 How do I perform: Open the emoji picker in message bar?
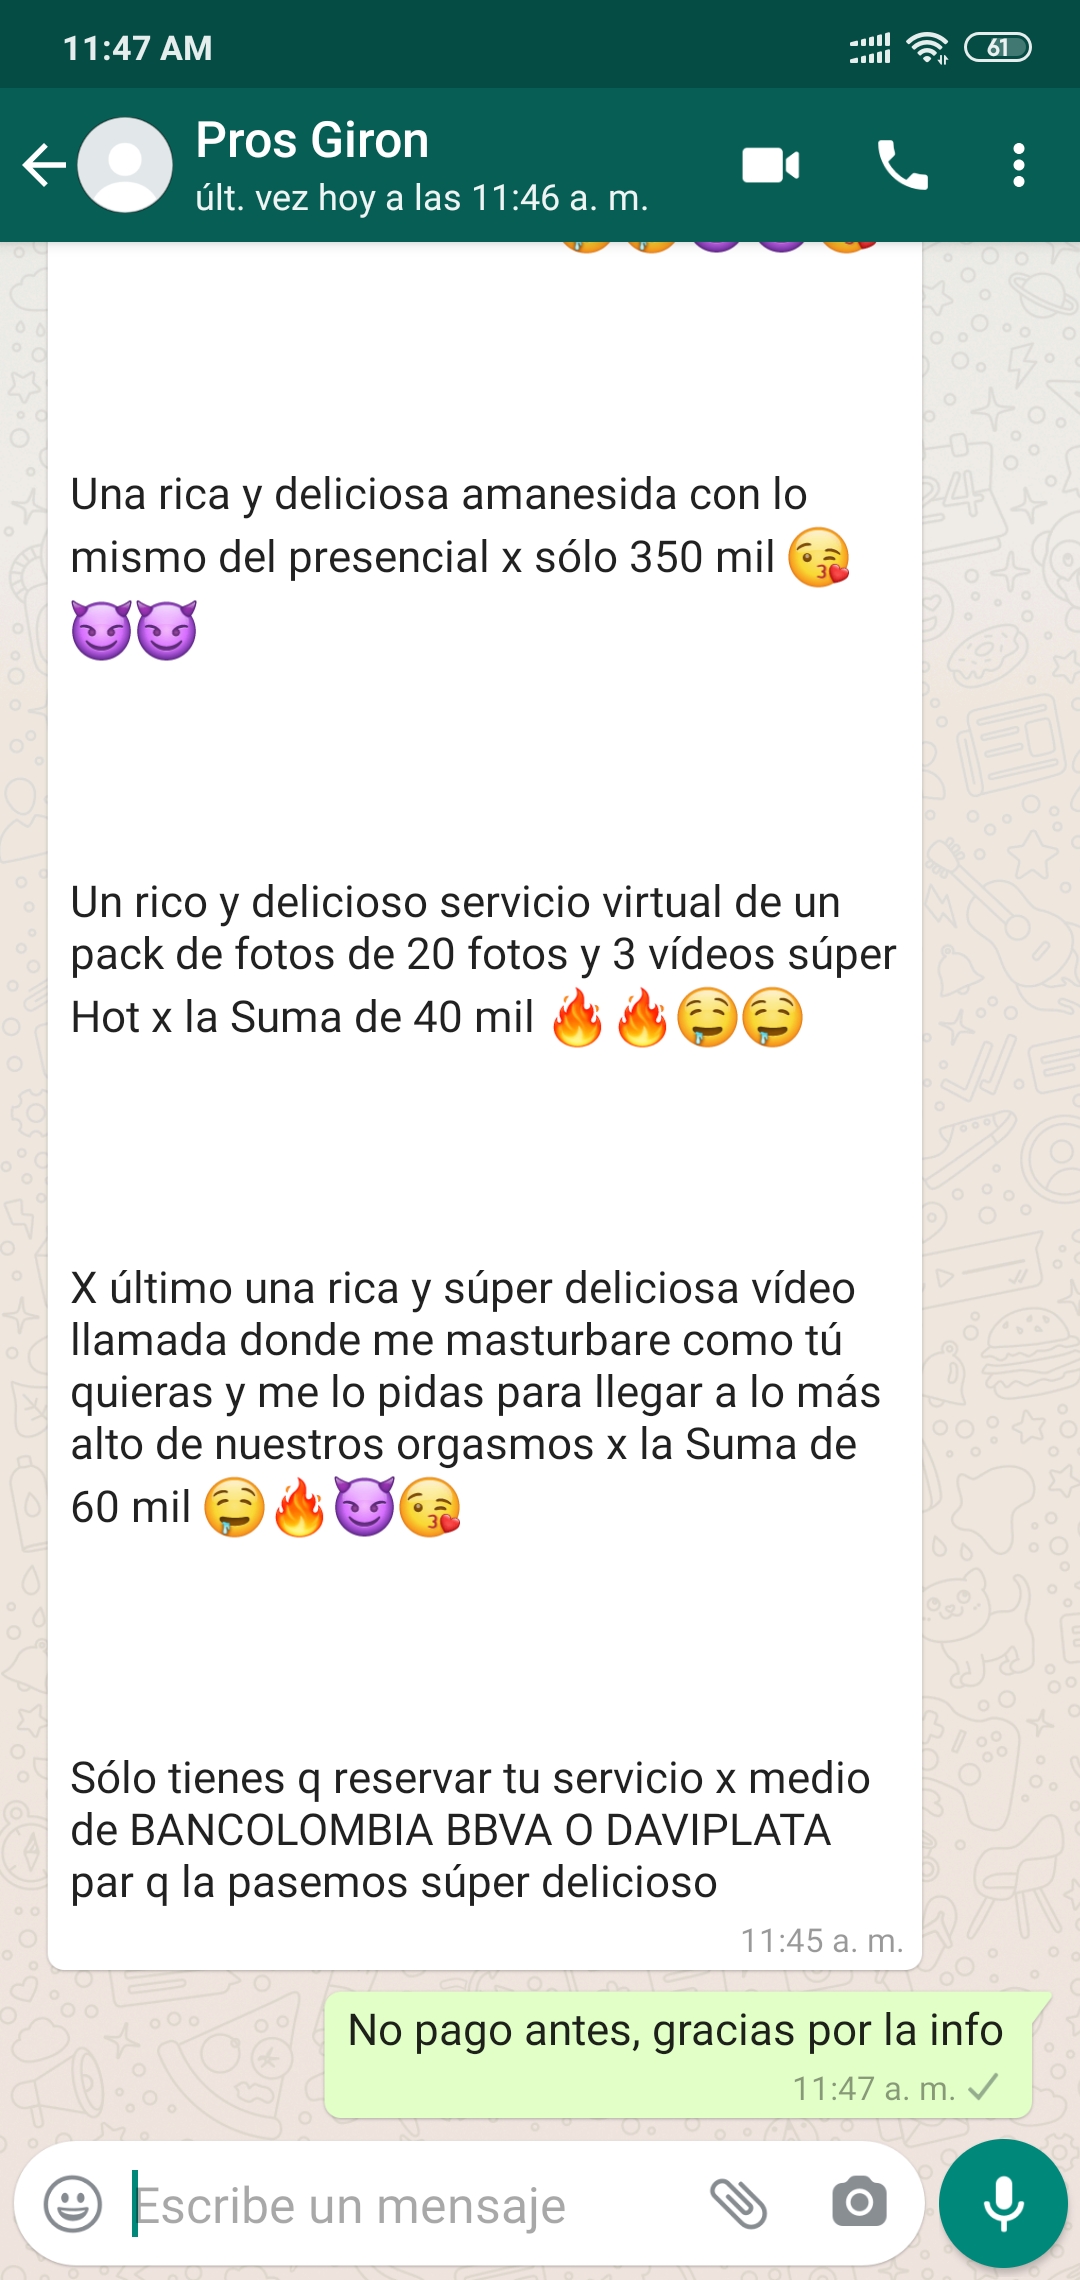[73, 2203]
